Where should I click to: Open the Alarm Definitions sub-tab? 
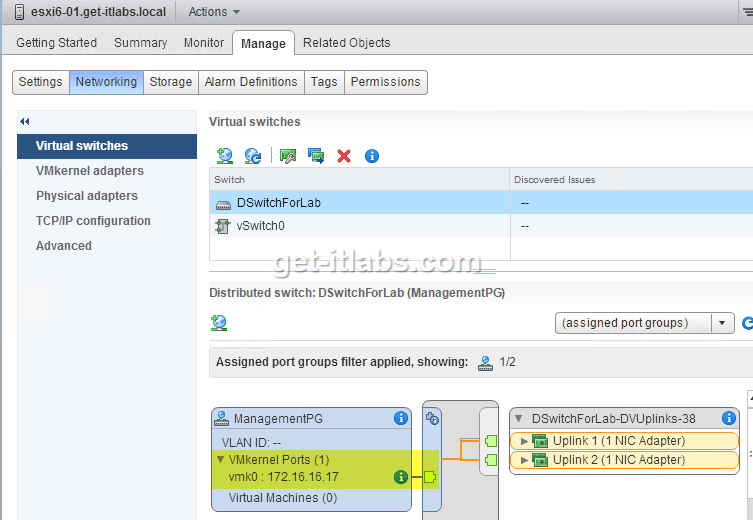251,82
